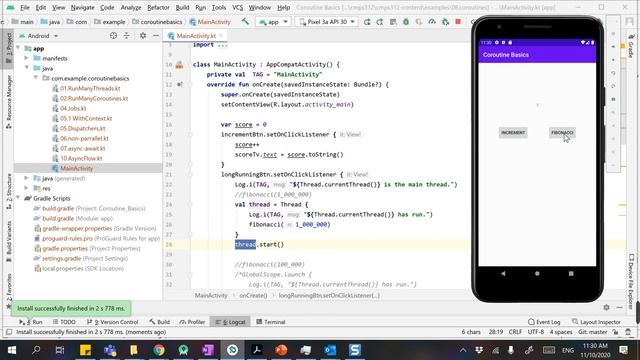Open Device File Explorer side panel

coord(631,282)
